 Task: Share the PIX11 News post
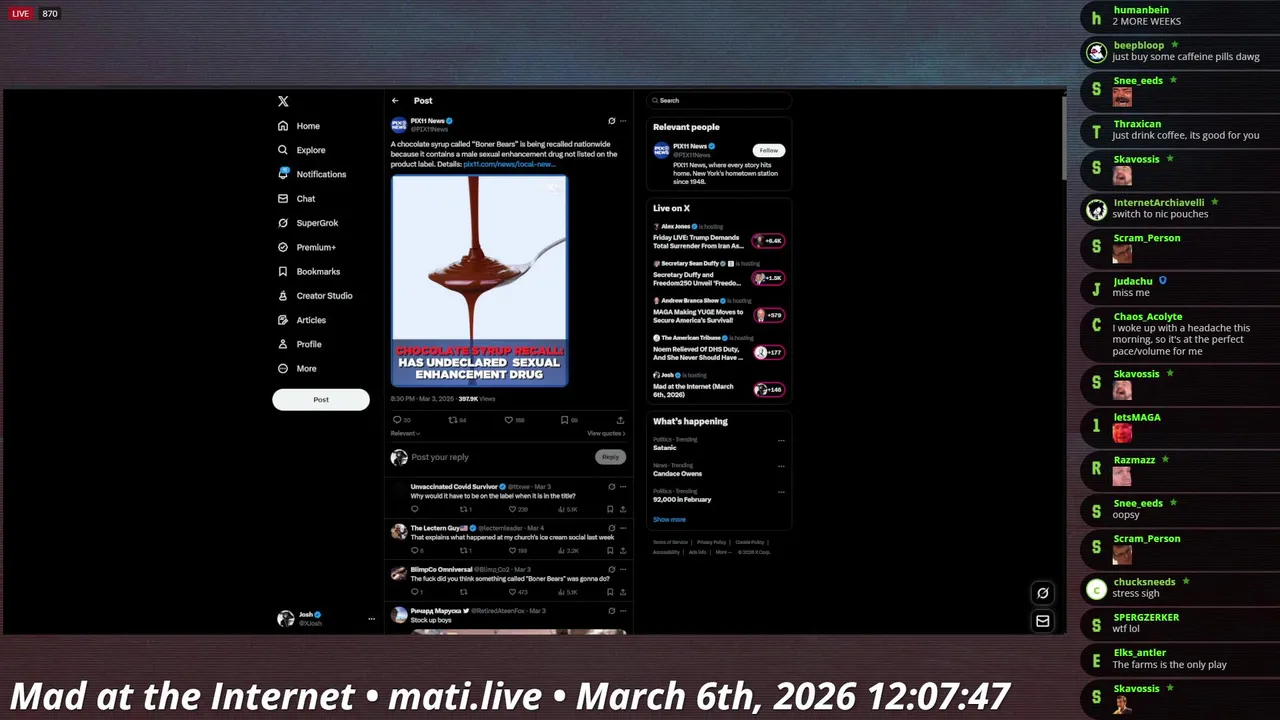620,420
